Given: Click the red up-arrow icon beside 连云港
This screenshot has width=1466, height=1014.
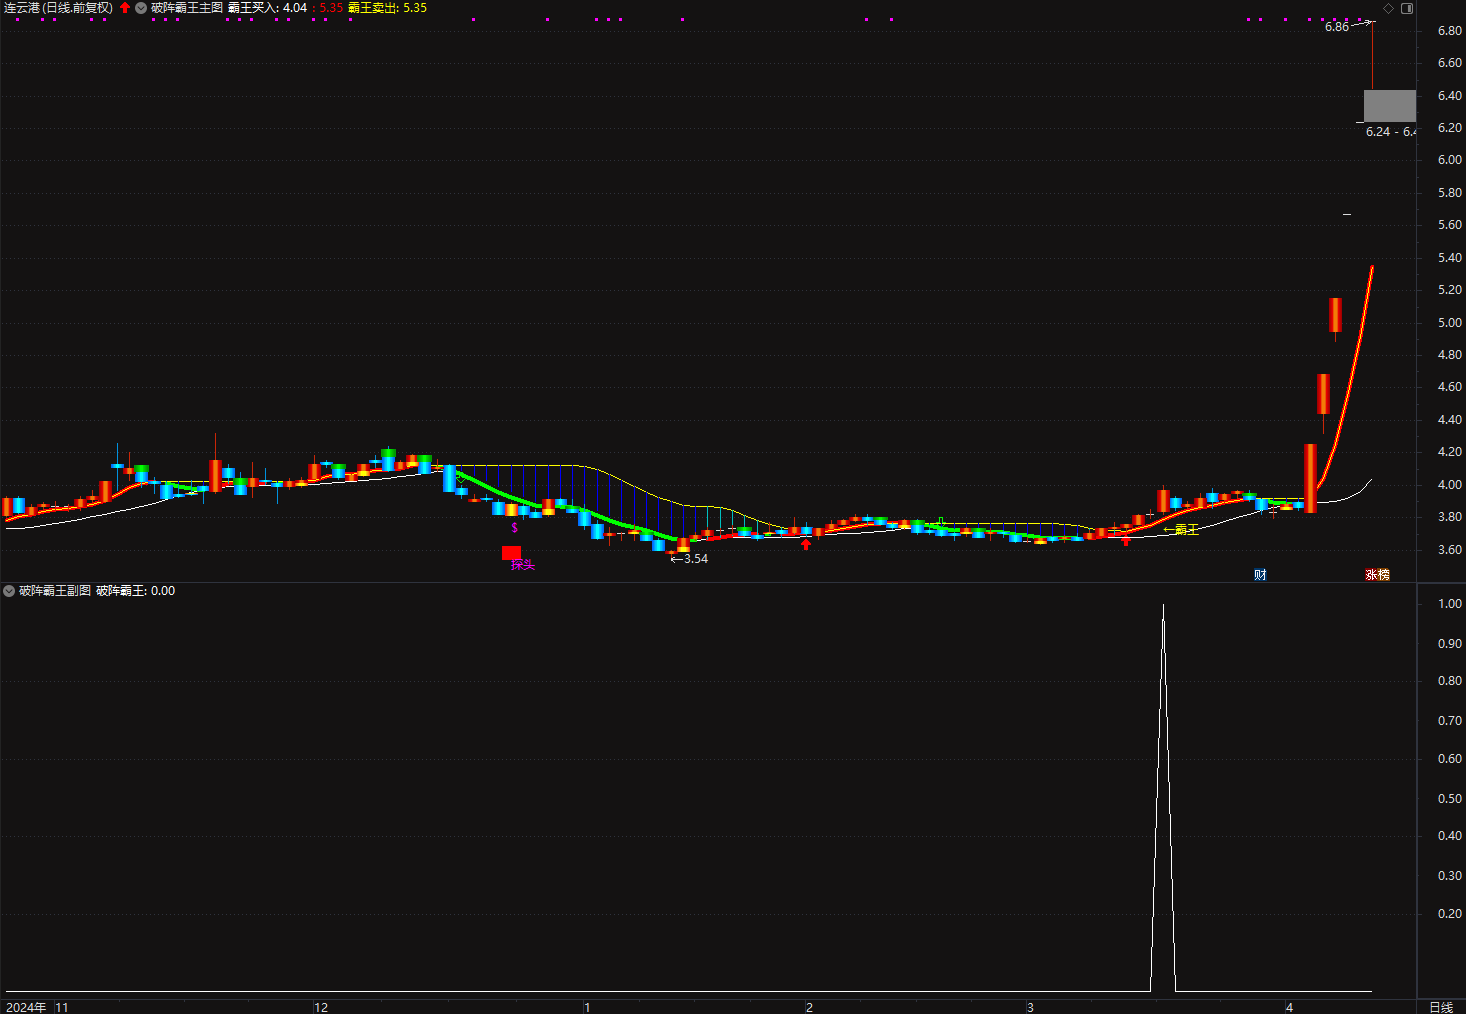Looking at the screenshot, I should (x=125, y=8).
